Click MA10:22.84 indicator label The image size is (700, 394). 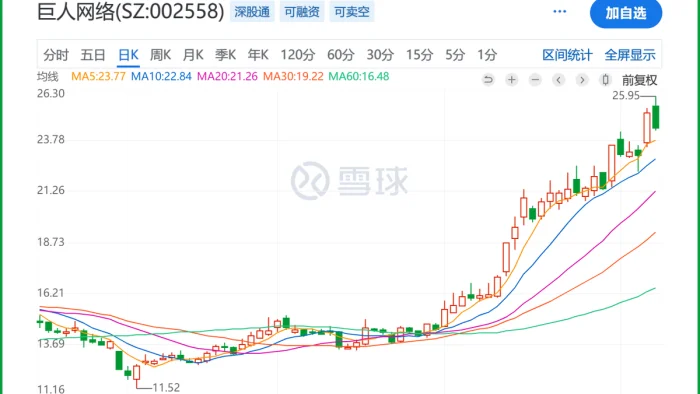[161, 77]
